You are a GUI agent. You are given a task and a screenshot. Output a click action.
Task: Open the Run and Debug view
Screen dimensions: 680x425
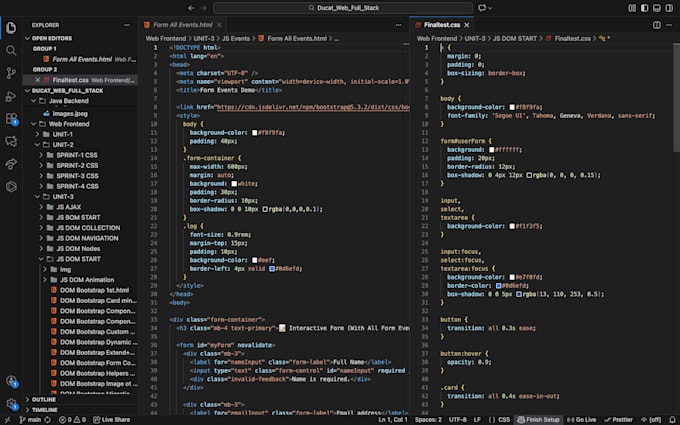click(11, 96)
